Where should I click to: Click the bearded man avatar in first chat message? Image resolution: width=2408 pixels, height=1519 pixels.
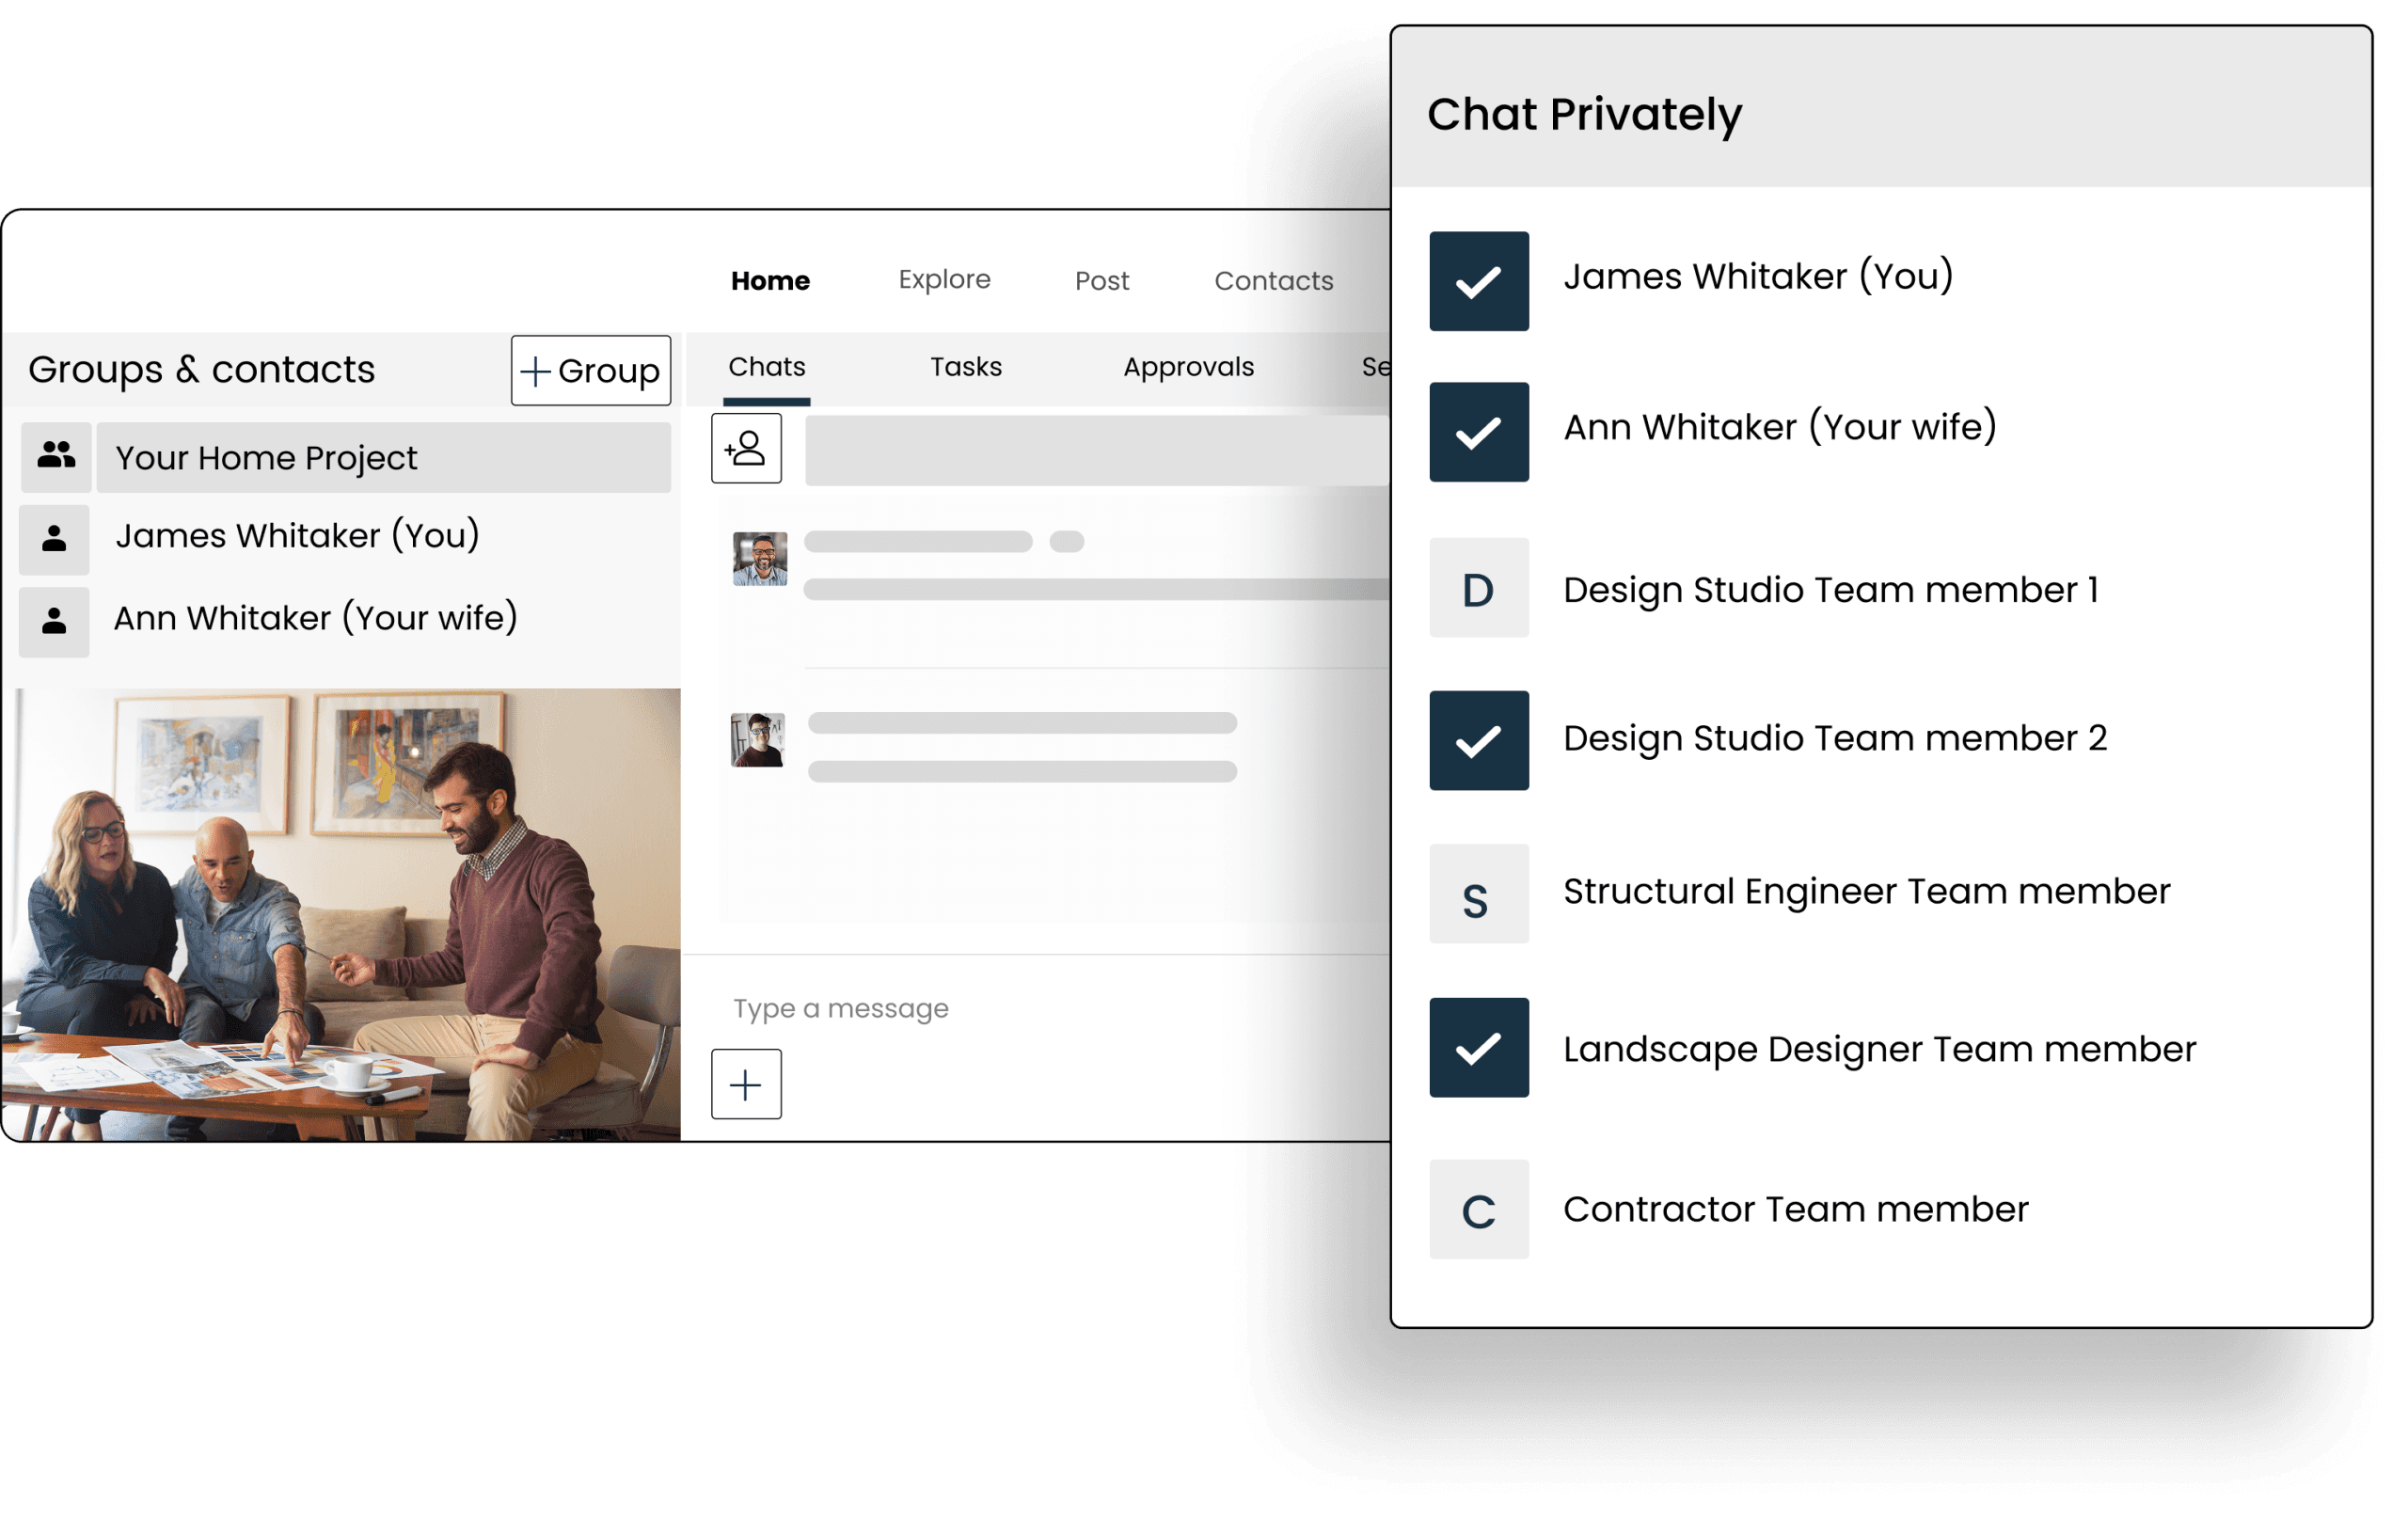click(x=760, y=558)
